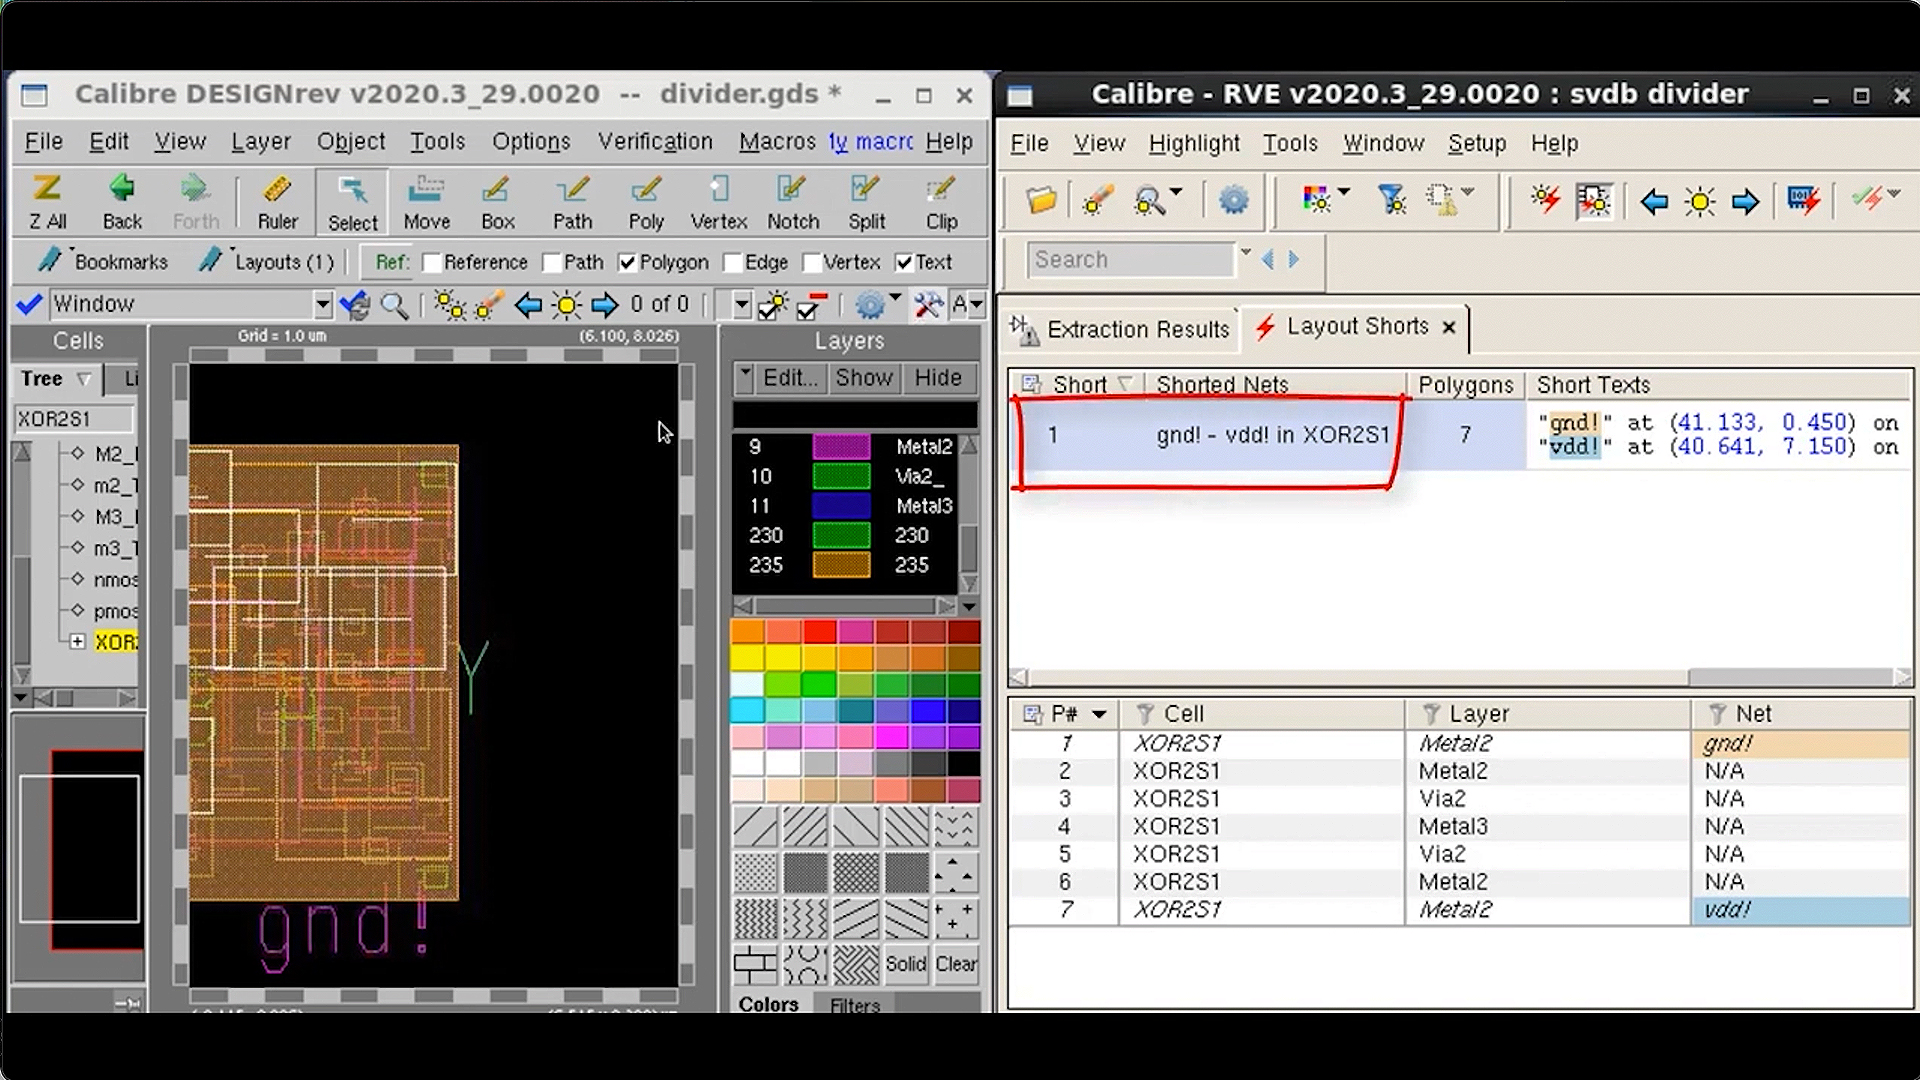Screen dimensions: 1920x1080
Task: Click the Hide button in the Layers panel
Action: point(937,378)
